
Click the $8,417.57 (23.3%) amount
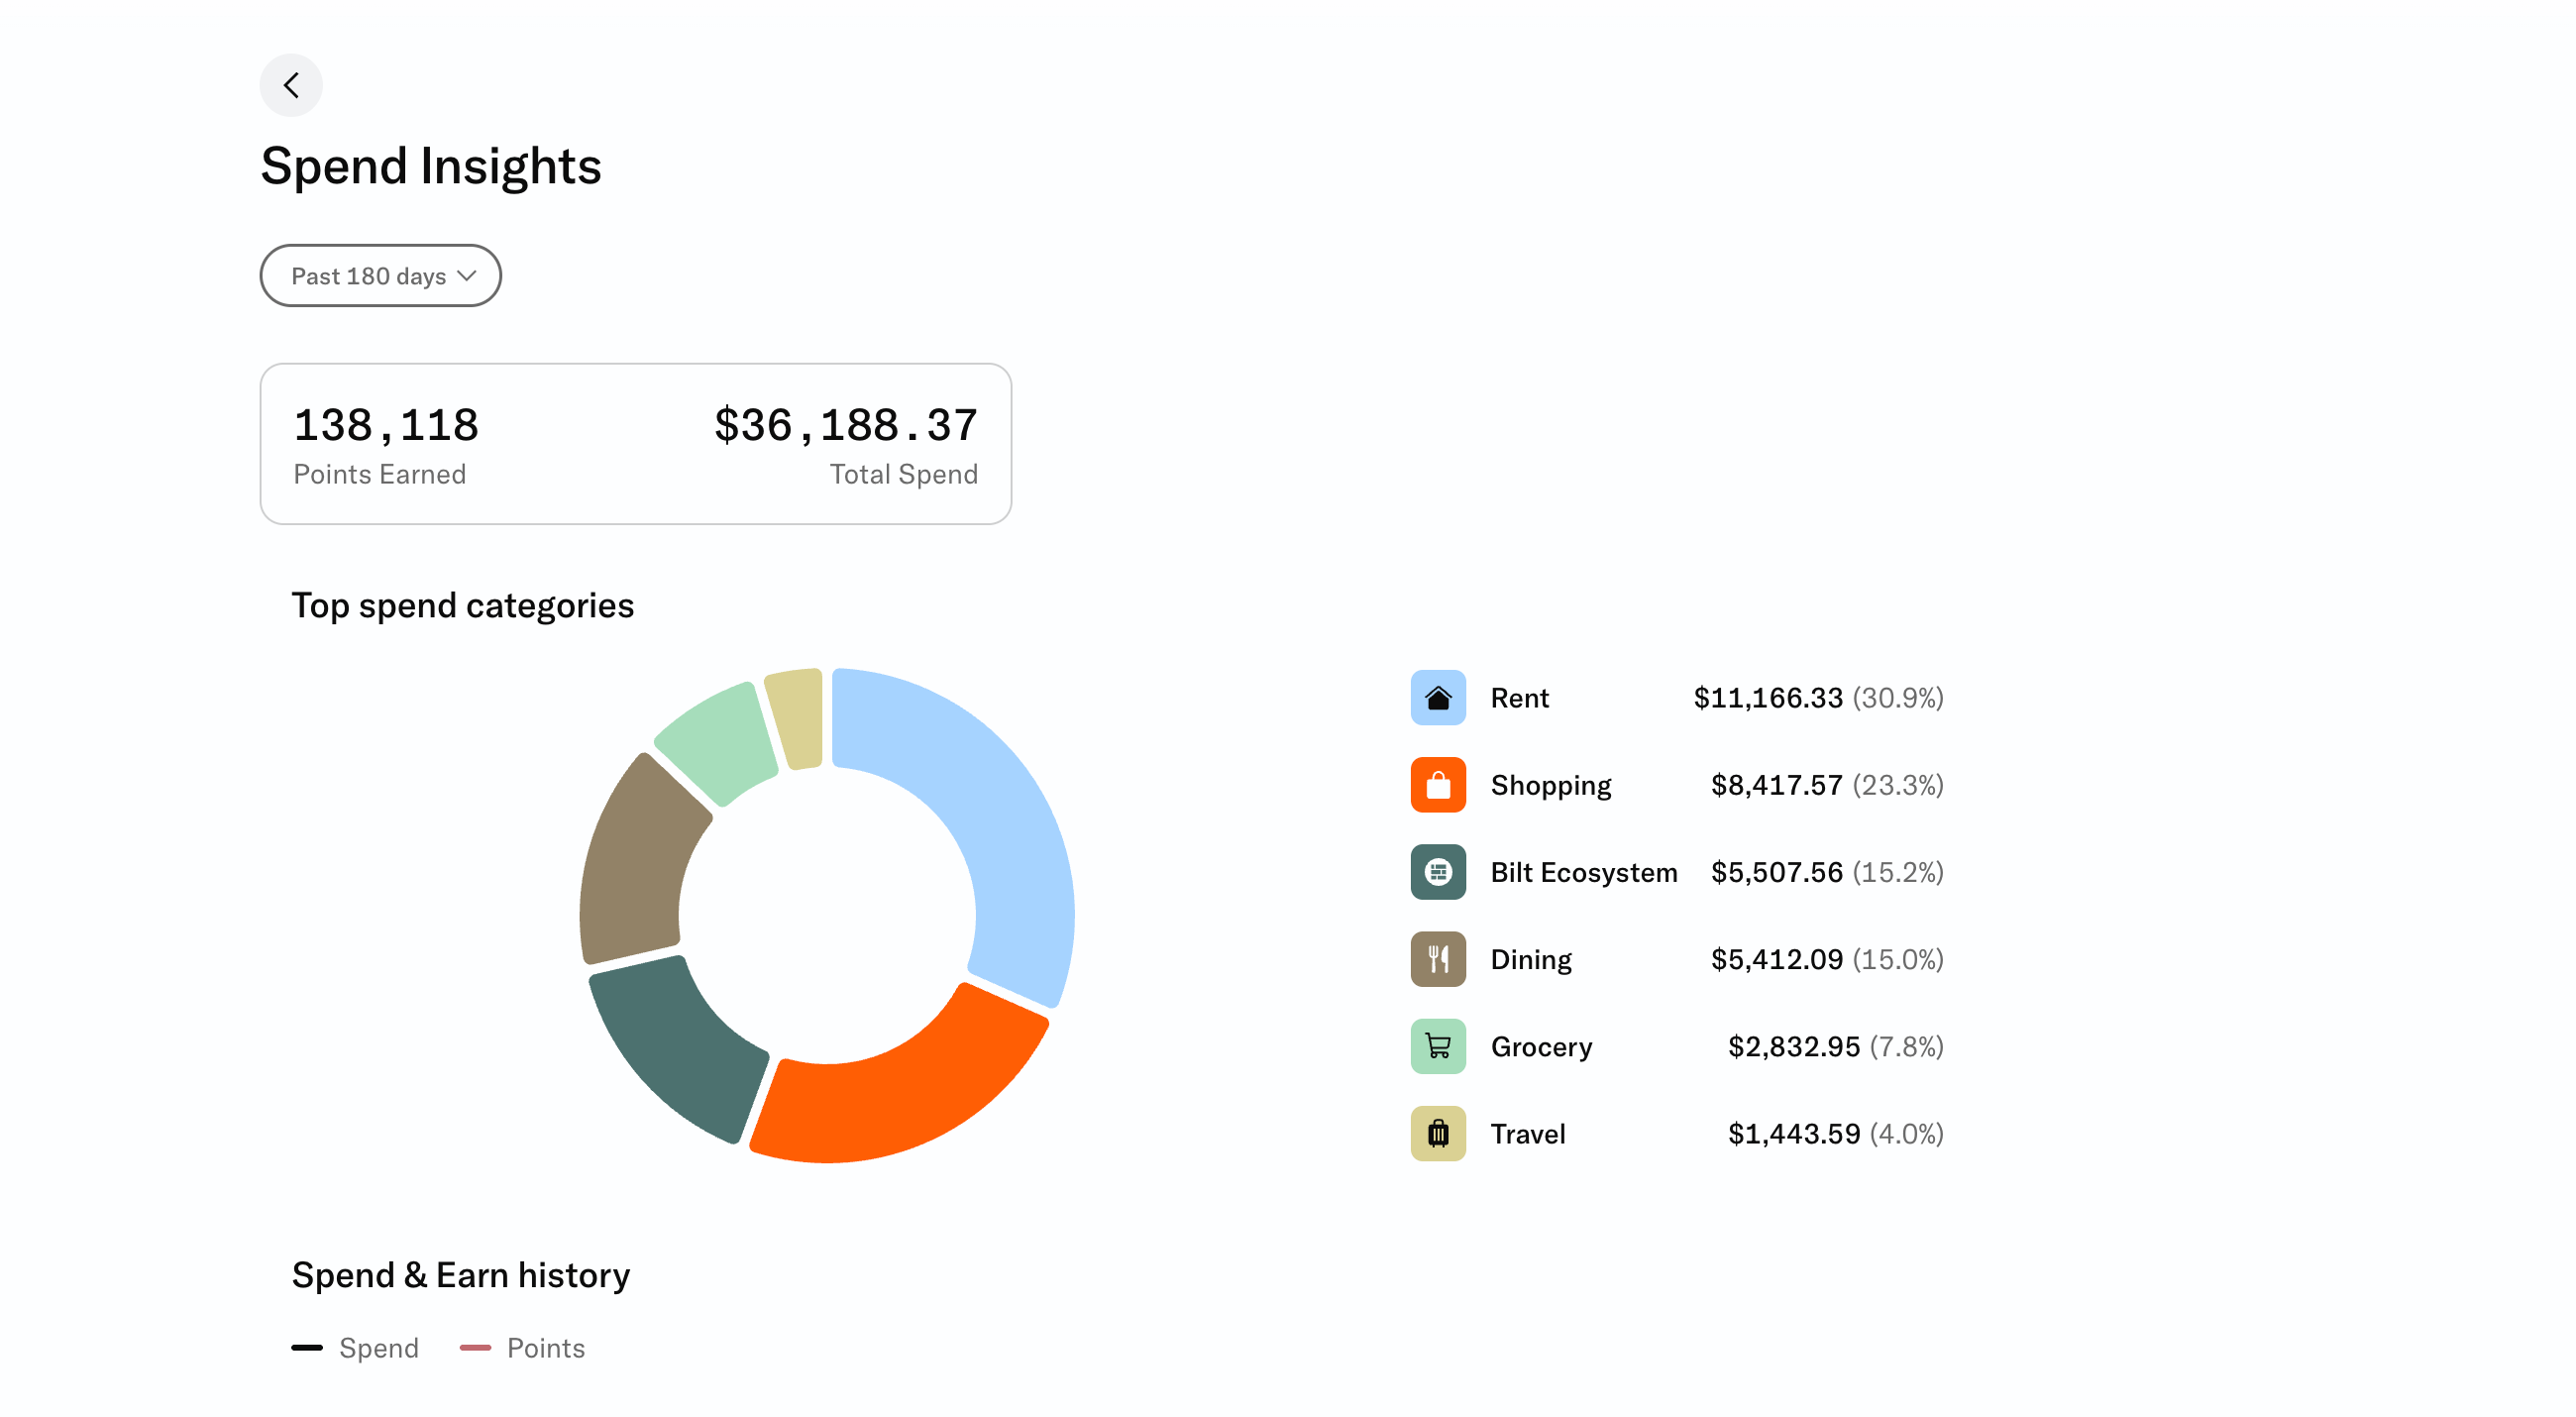click(x=1827, y=785)
